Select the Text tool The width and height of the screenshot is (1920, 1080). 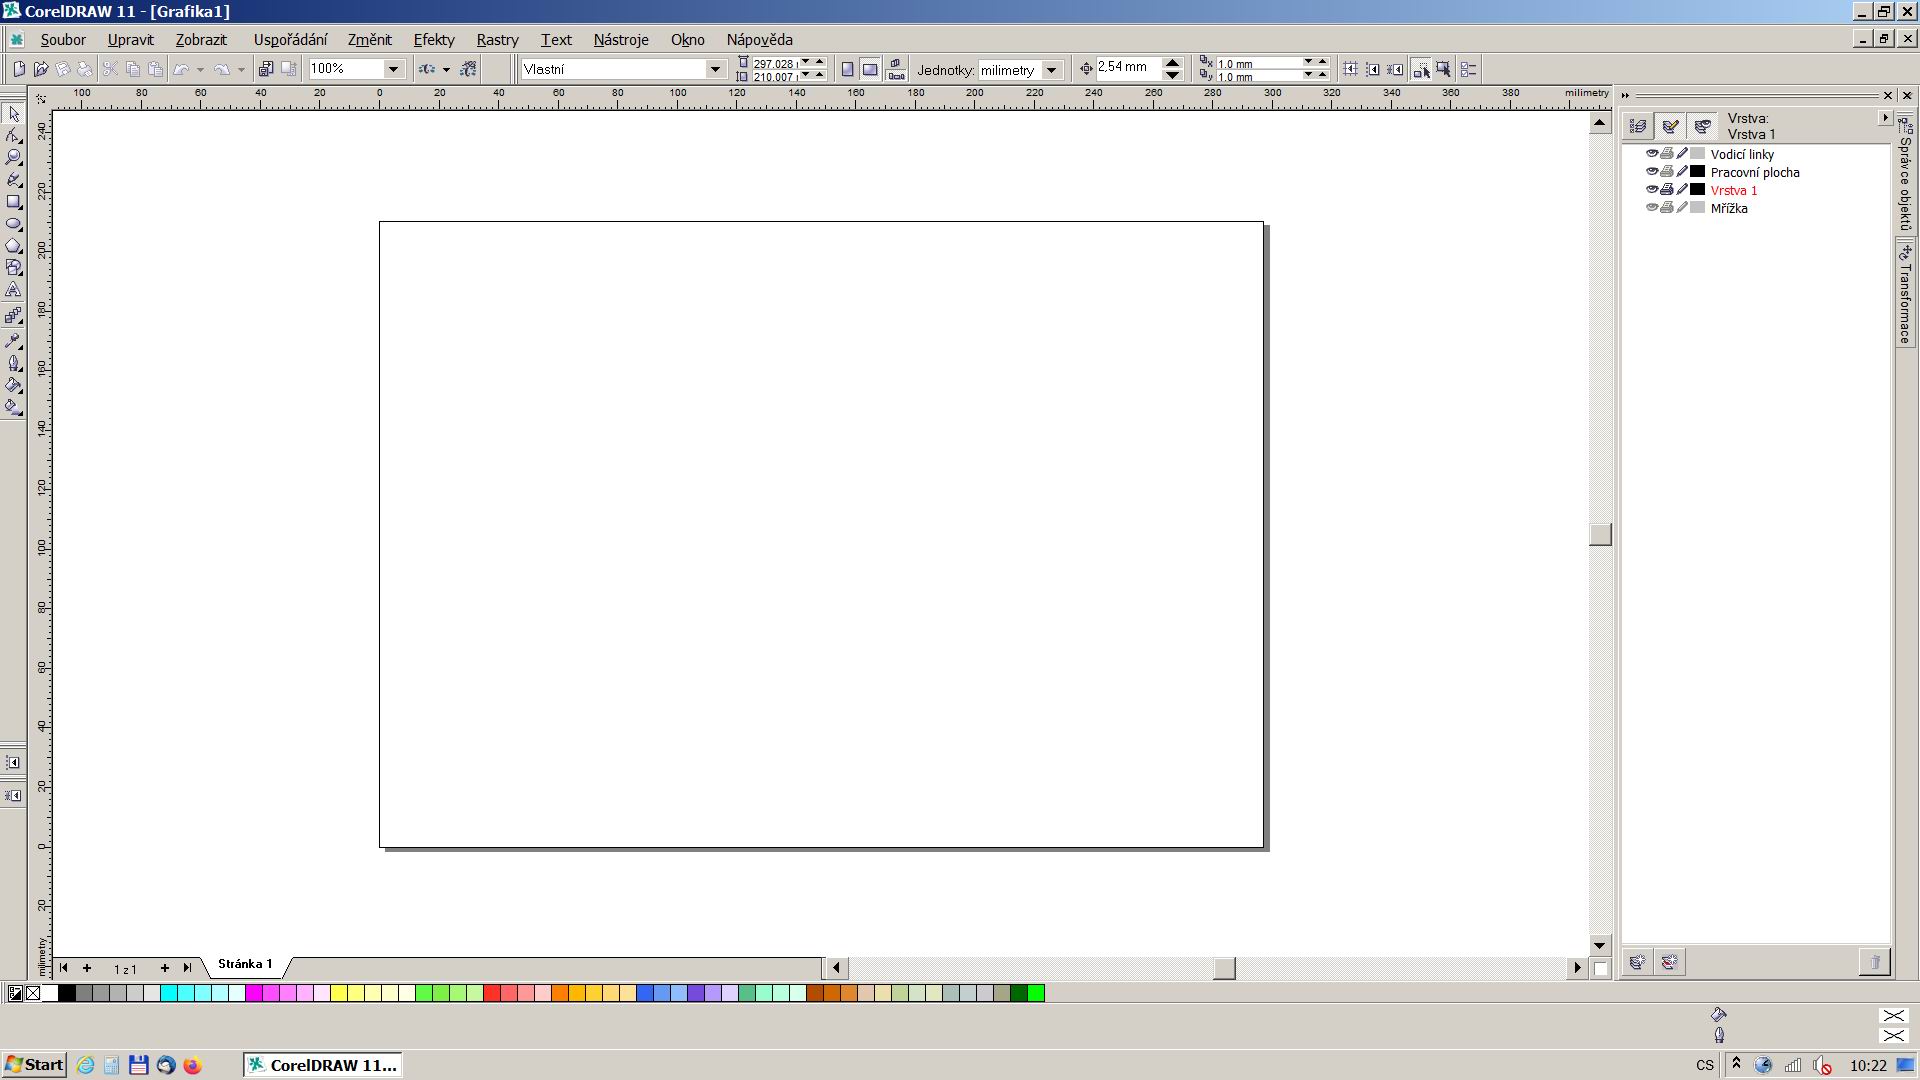coord(13,290)
